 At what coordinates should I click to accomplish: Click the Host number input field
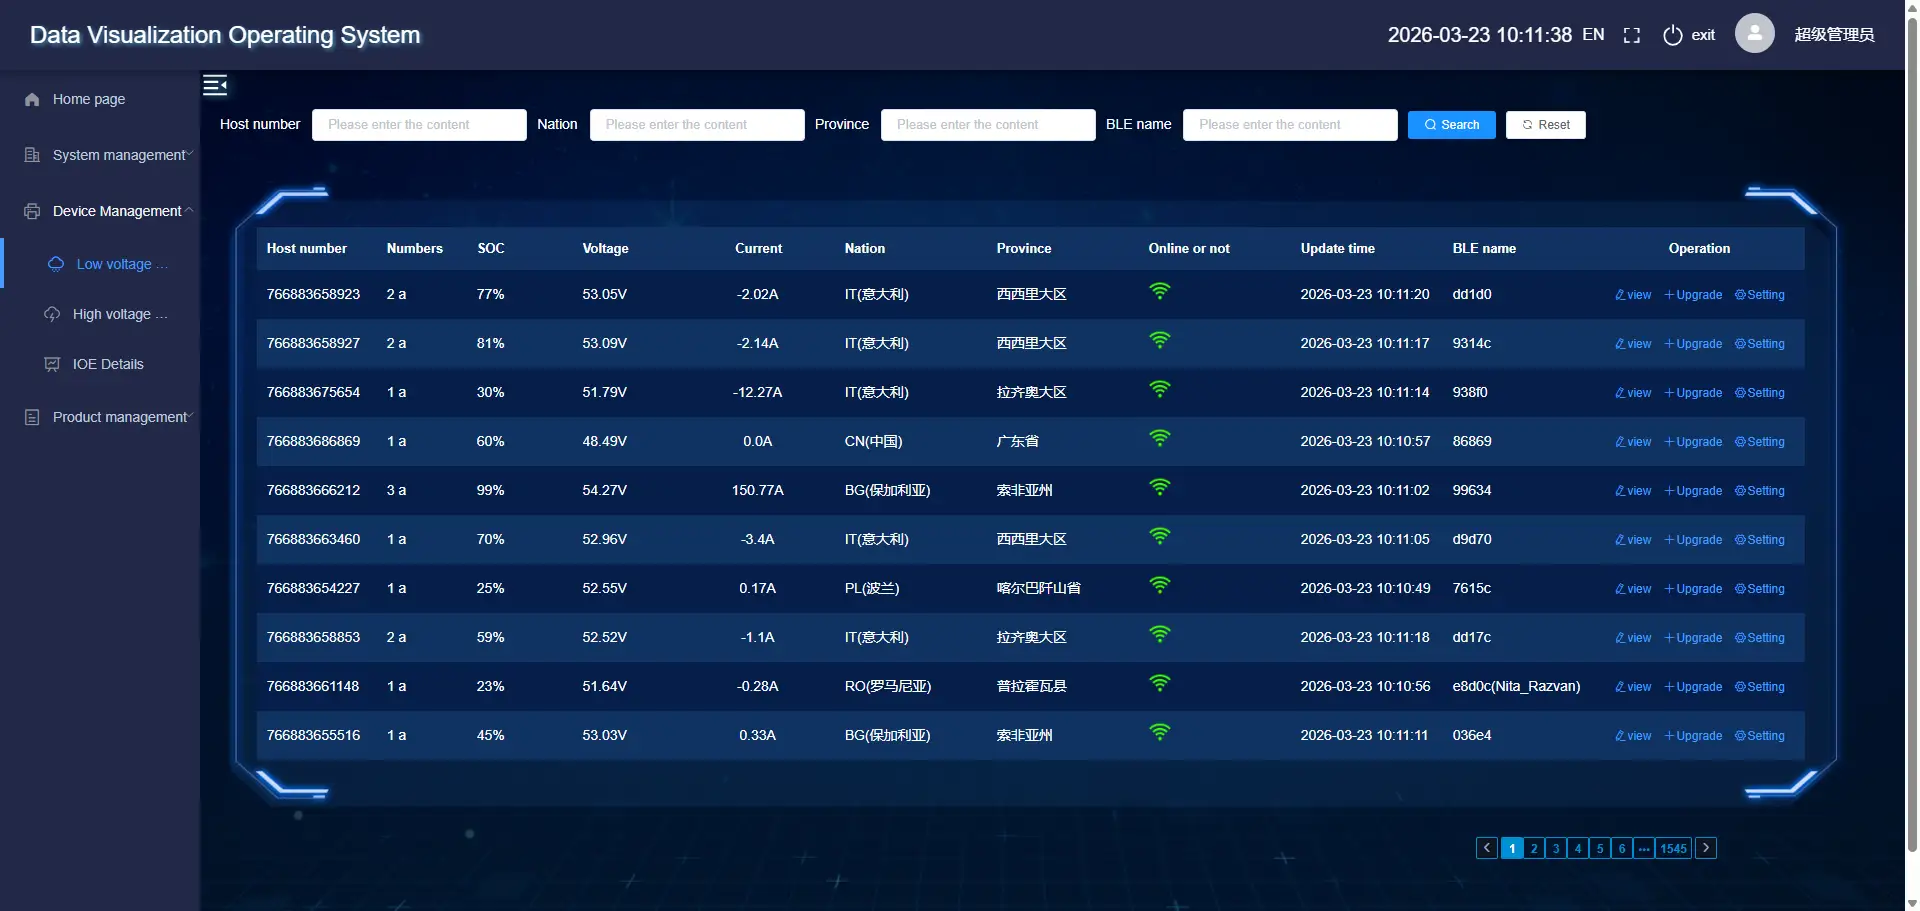(419, 125)
